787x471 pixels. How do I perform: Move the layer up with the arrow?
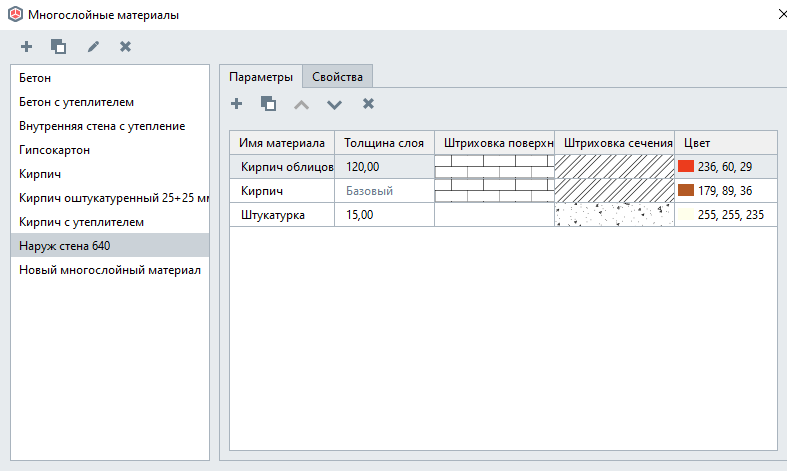click(301, 103)
